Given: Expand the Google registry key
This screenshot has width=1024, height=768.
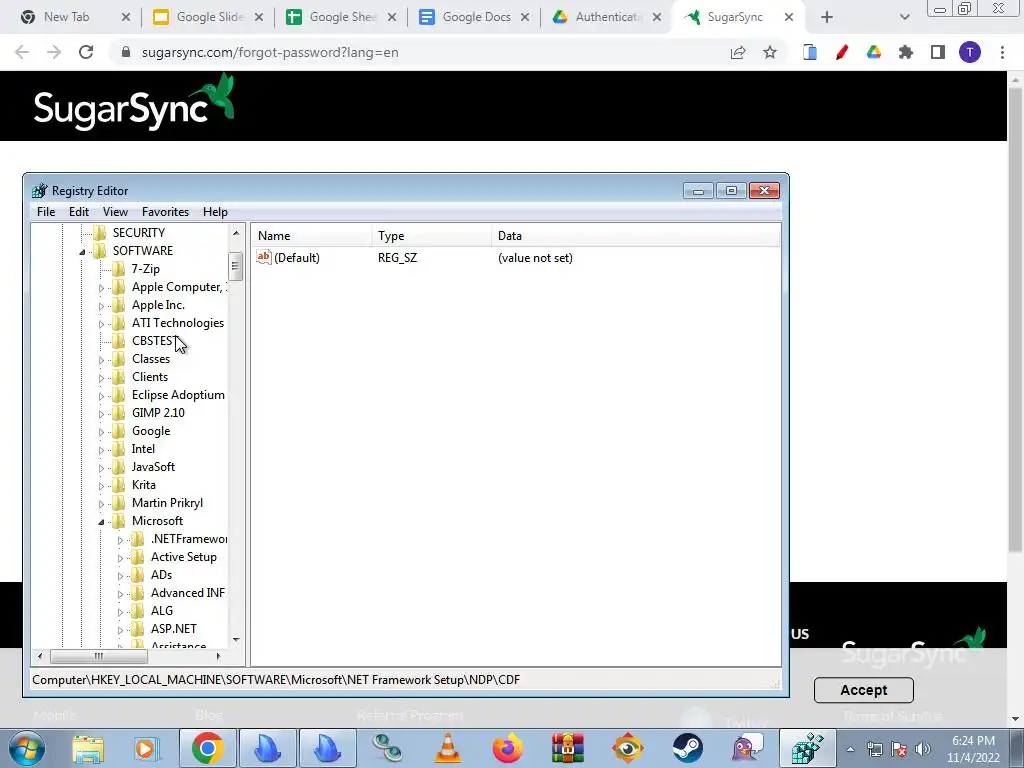Looking at the screenshot, I should pyautogui.click(x=101, y=431).
